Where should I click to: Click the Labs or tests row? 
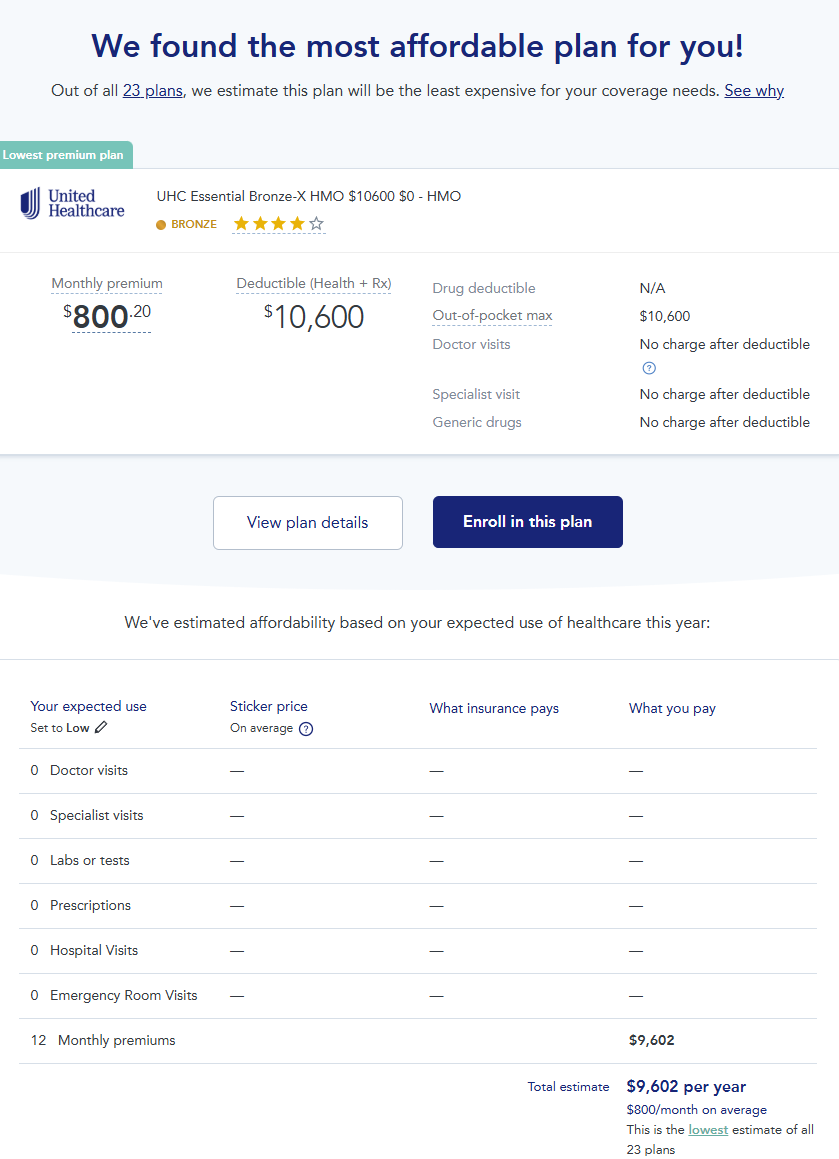[418, 861]
